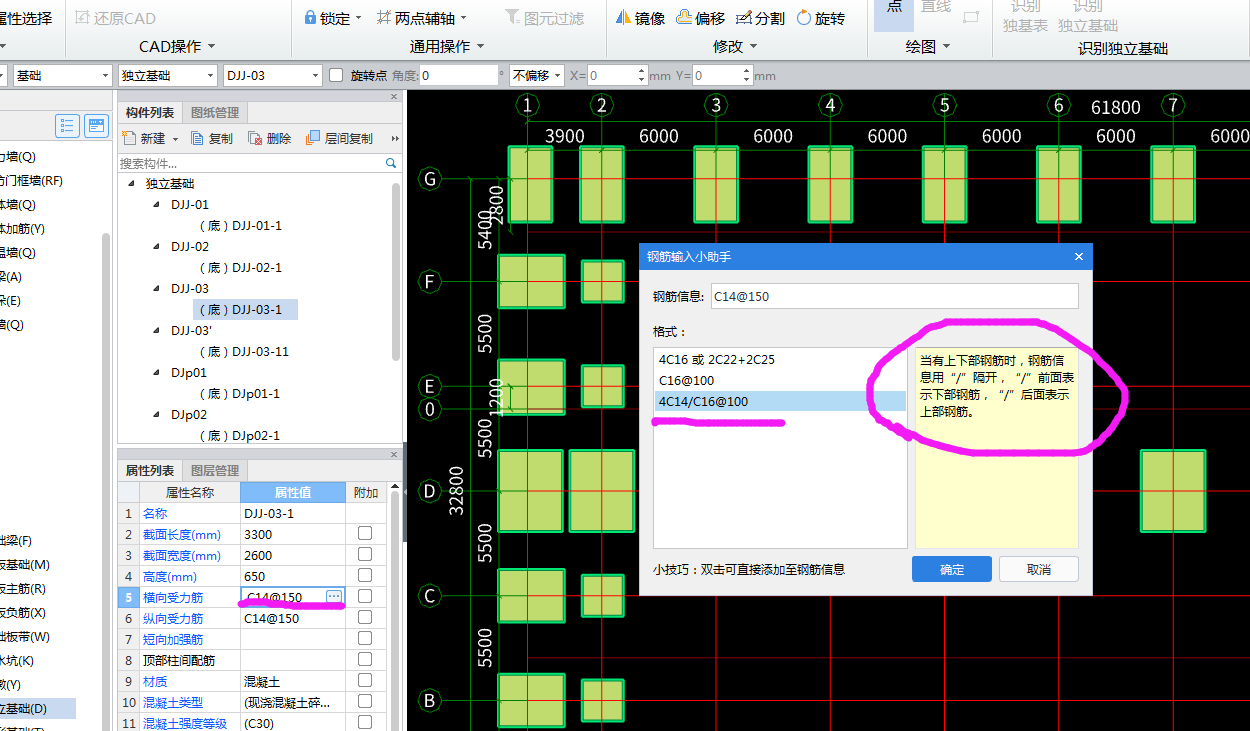
Task: Close the 属性列表 panel
Action: [x=394, y=454]
